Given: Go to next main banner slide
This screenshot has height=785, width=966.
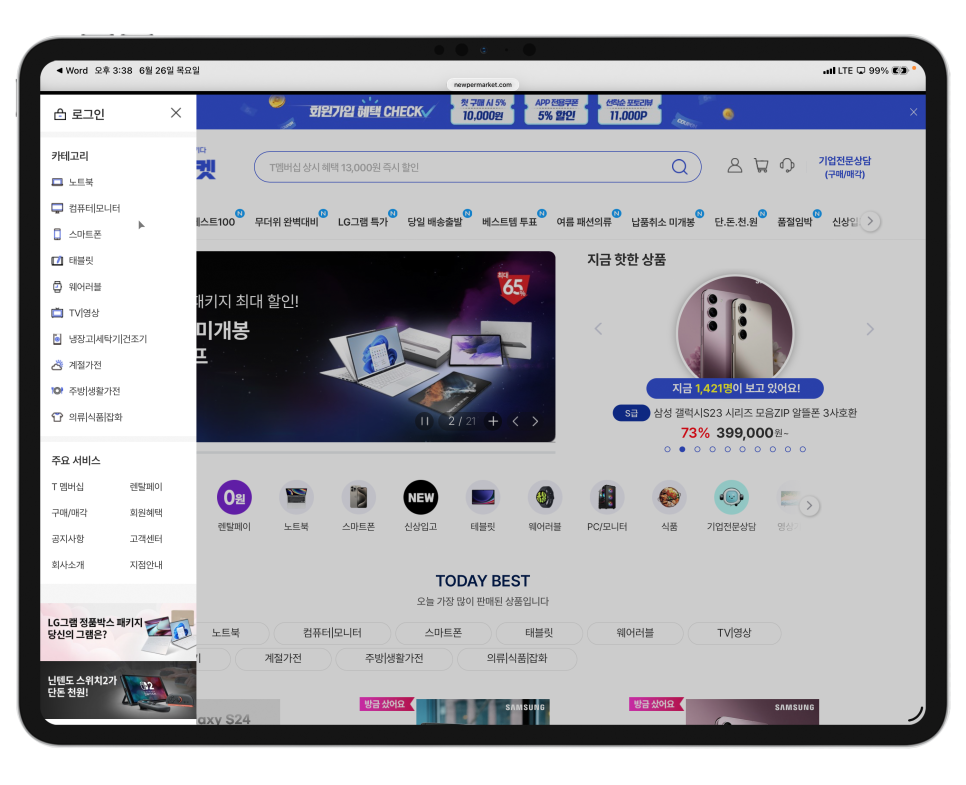Looking at the screenshot, I should click(535, 421).
